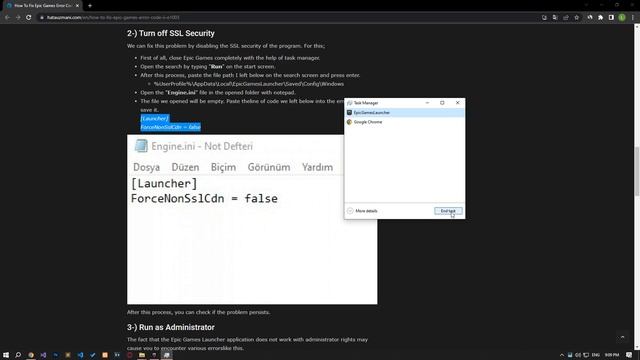Maximize the Task Manager window
Screen dimensions: 640x360
[x=442, y=103]
